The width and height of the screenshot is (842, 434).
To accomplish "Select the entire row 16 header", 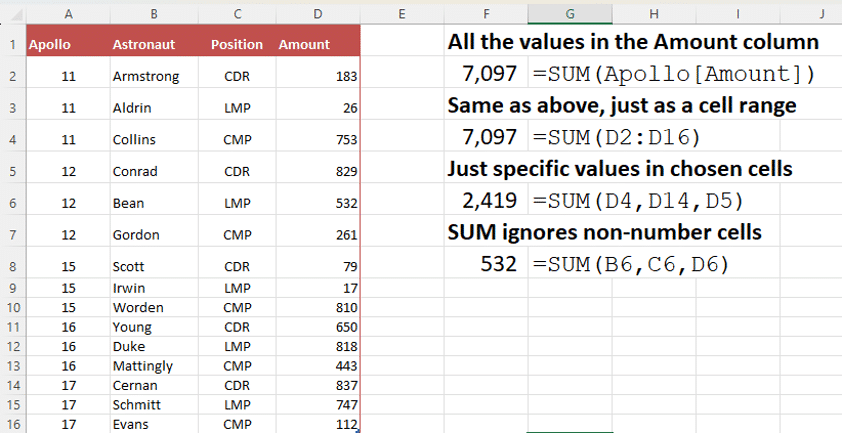I will (x=12, y=424).
